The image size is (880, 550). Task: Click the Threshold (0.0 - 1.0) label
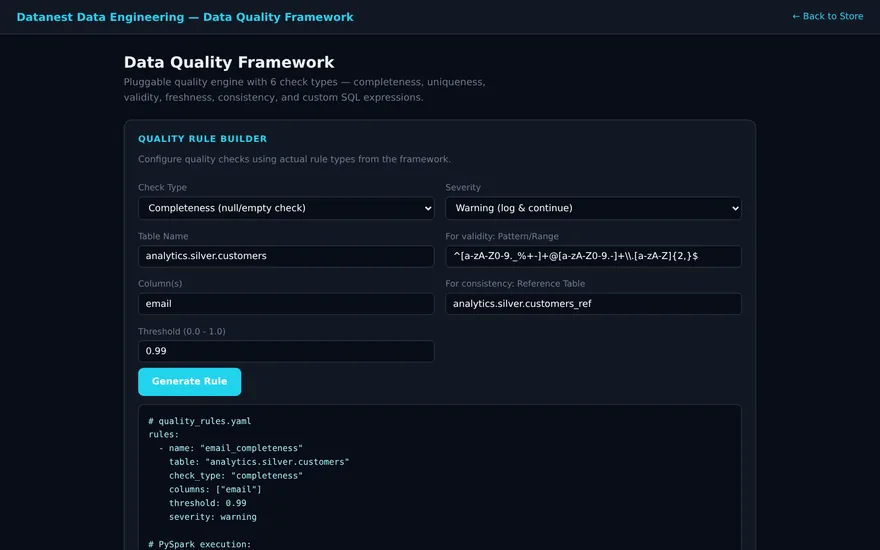(182, 332)
